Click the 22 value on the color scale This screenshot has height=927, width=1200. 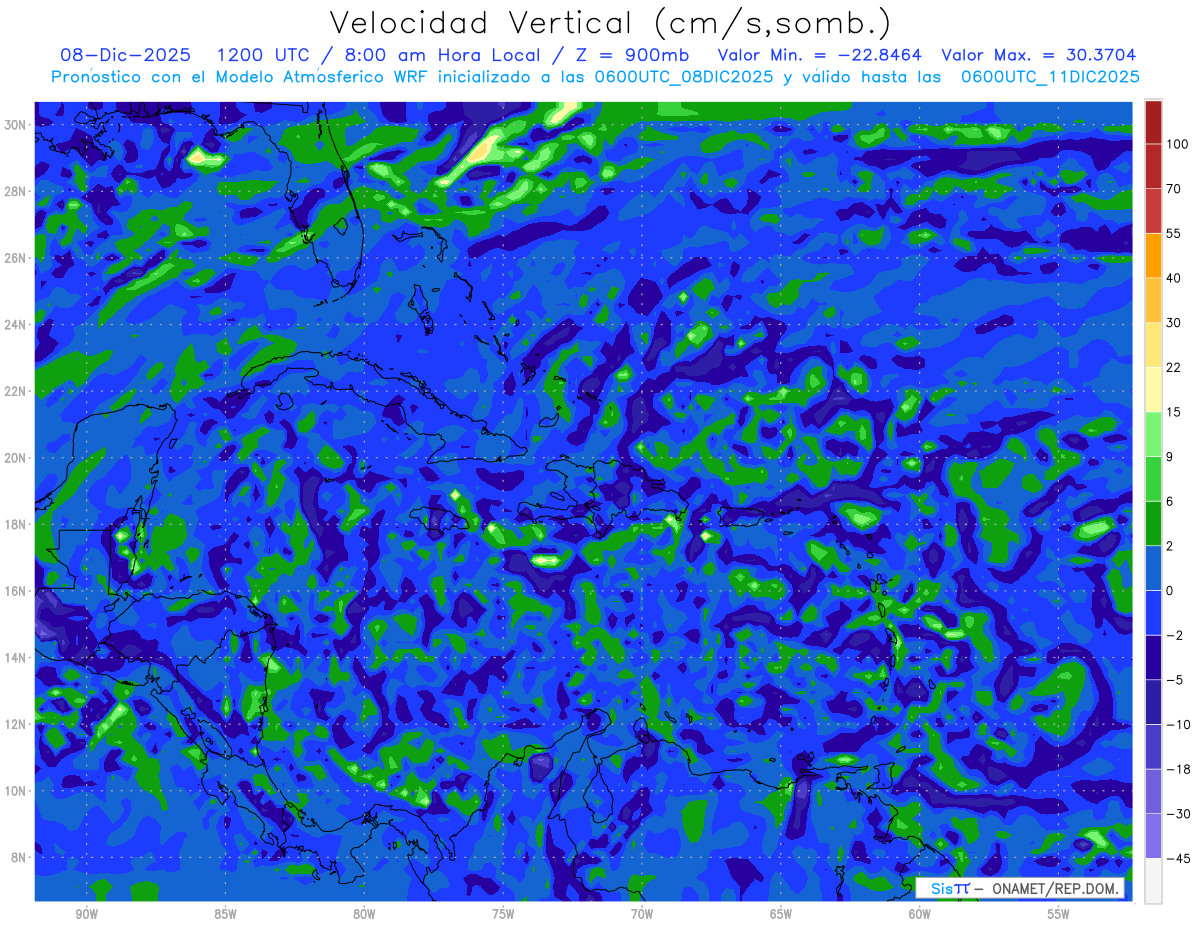1174,367
